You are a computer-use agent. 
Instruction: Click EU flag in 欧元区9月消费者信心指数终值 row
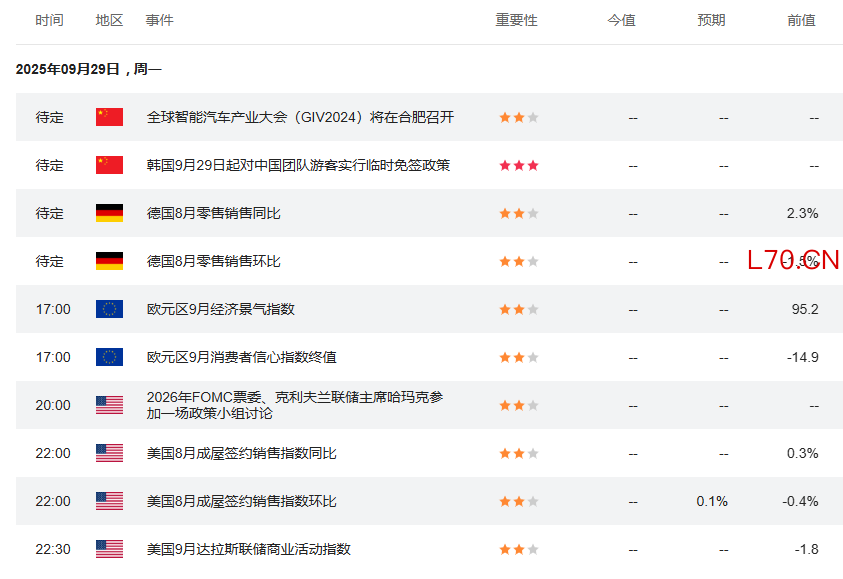point(109,357)
